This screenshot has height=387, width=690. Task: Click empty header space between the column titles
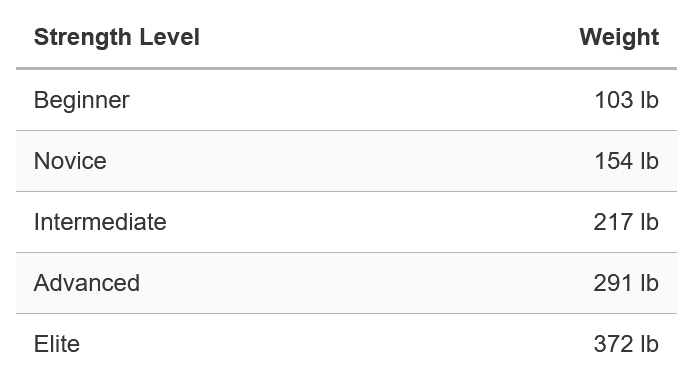[389, 37]
